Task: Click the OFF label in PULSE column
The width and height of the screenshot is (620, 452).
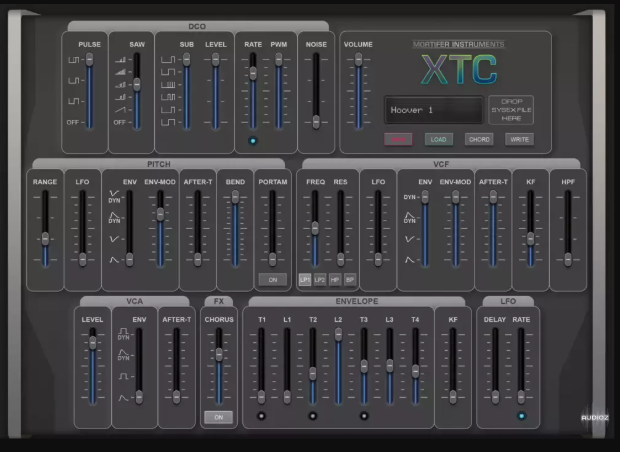Action: (x=73, y=122)
